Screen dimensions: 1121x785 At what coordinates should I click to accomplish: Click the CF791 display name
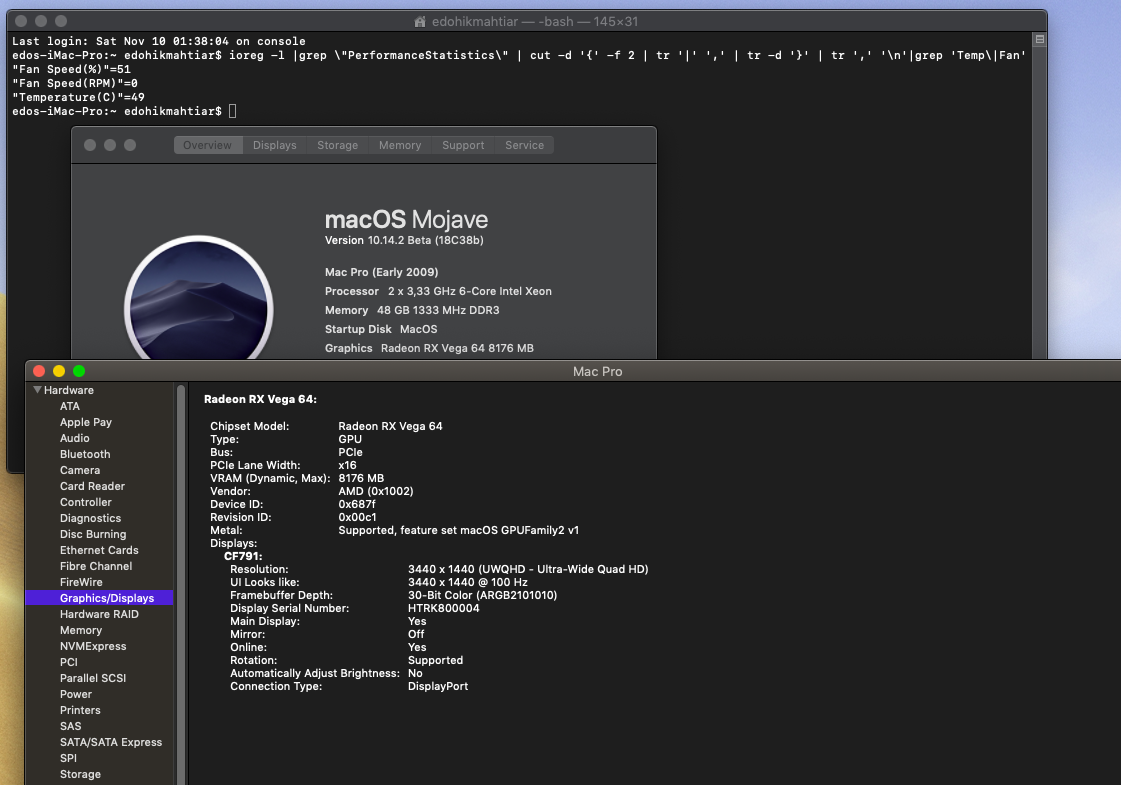pos(243,556)
